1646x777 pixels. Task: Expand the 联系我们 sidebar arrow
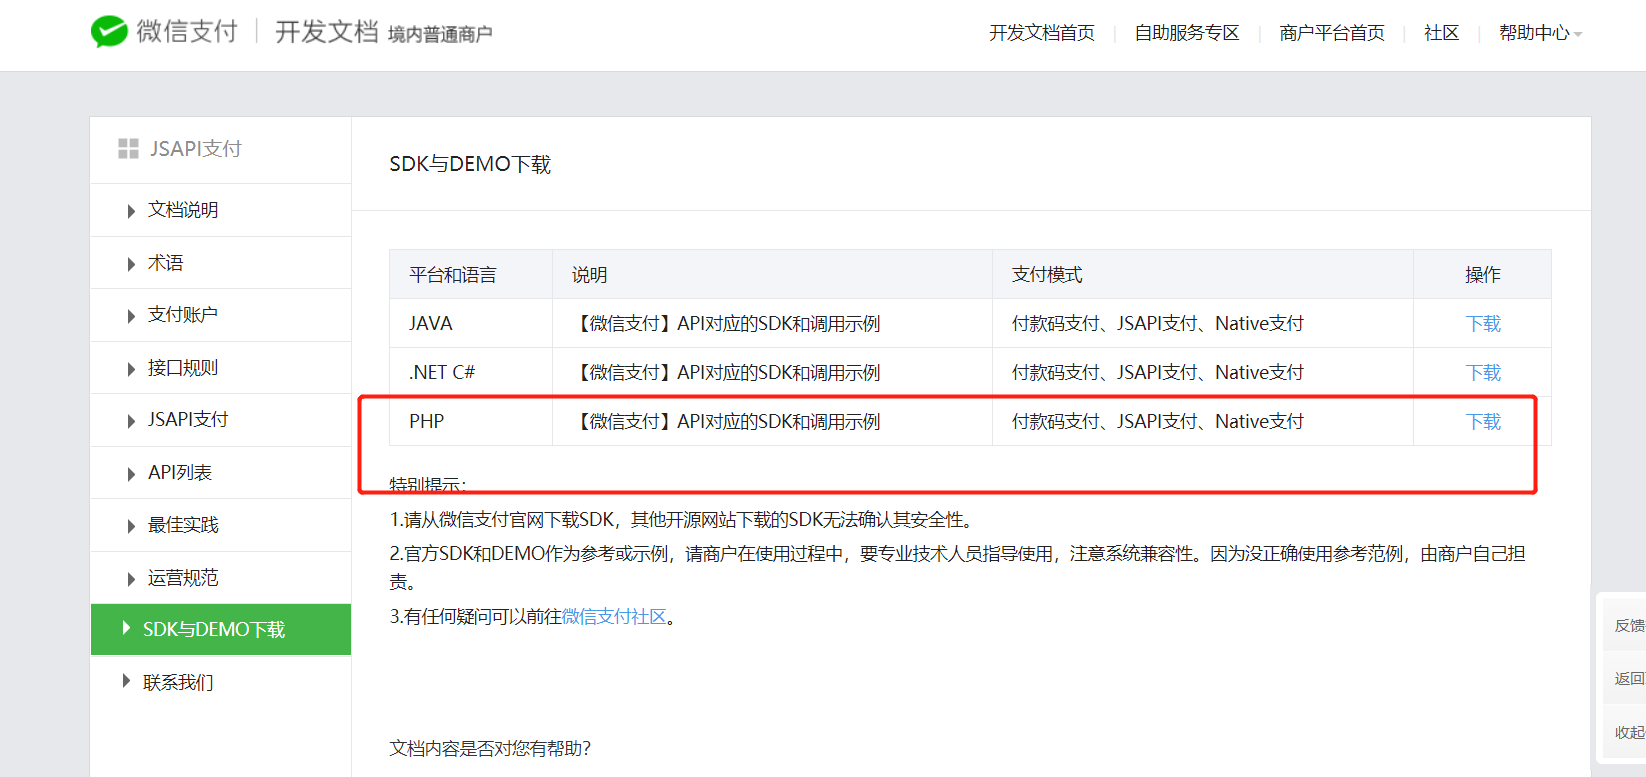pos(126,681)
